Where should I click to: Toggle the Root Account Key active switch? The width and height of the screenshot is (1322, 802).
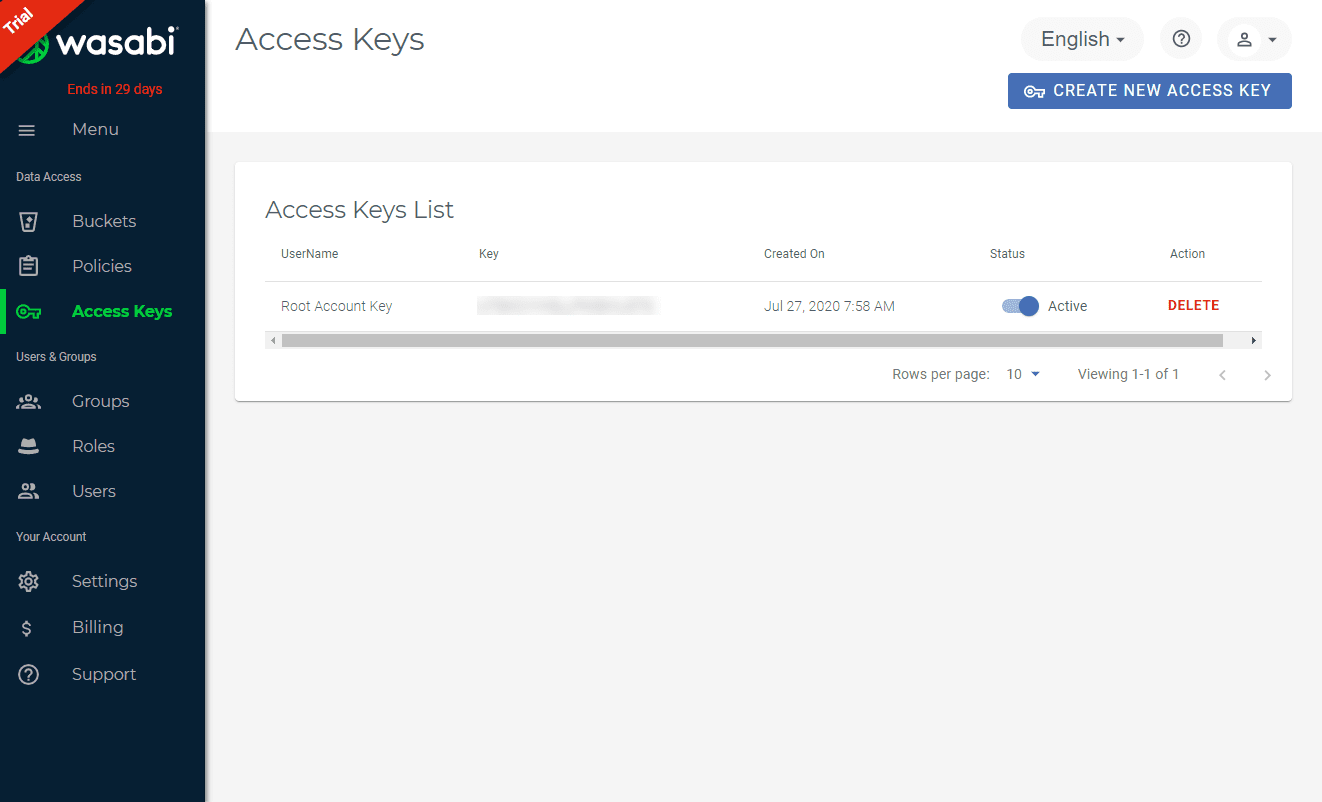1020,306
